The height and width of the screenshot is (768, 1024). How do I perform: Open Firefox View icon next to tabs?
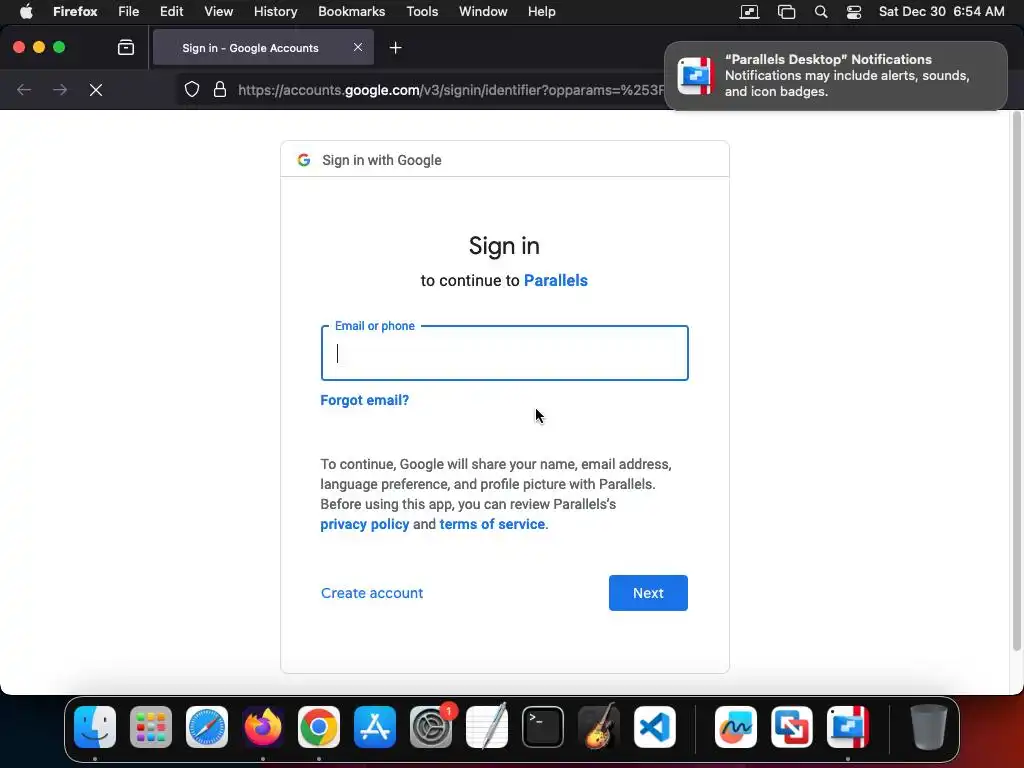click(126, 48)
